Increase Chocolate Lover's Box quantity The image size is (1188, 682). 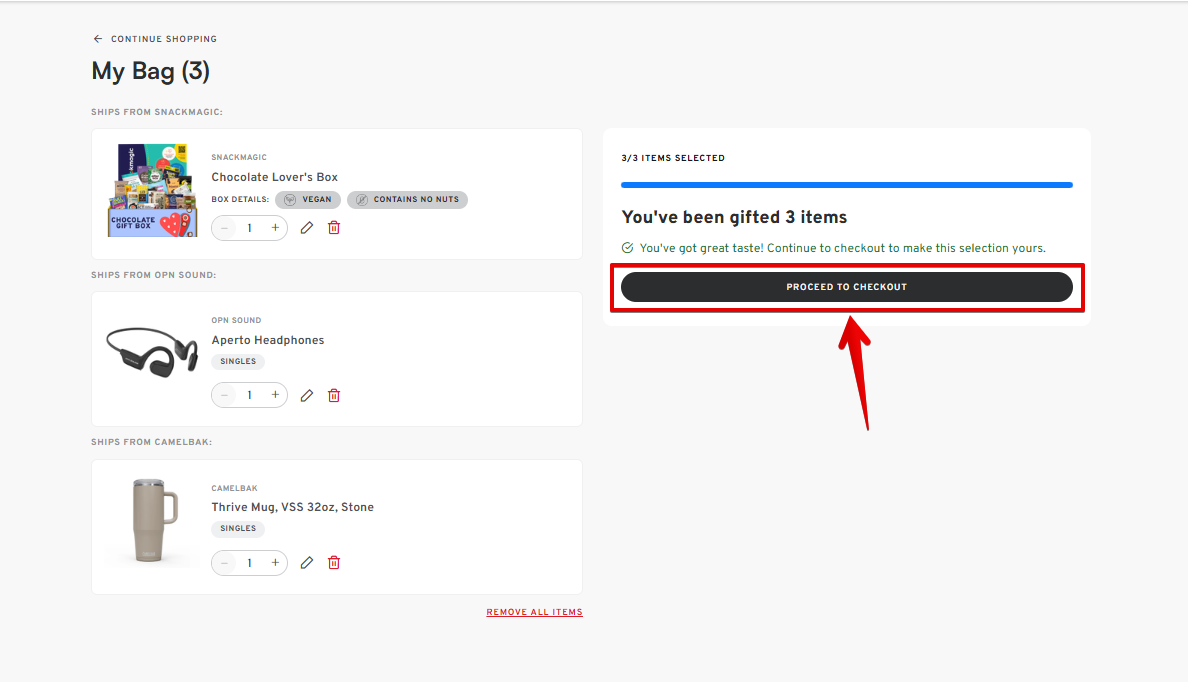tap(275, 228)
